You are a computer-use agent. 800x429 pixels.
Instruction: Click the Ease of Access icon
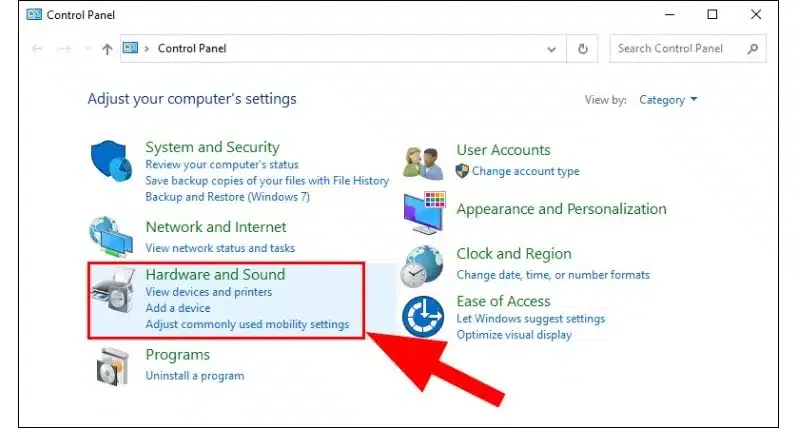(423, 318)
